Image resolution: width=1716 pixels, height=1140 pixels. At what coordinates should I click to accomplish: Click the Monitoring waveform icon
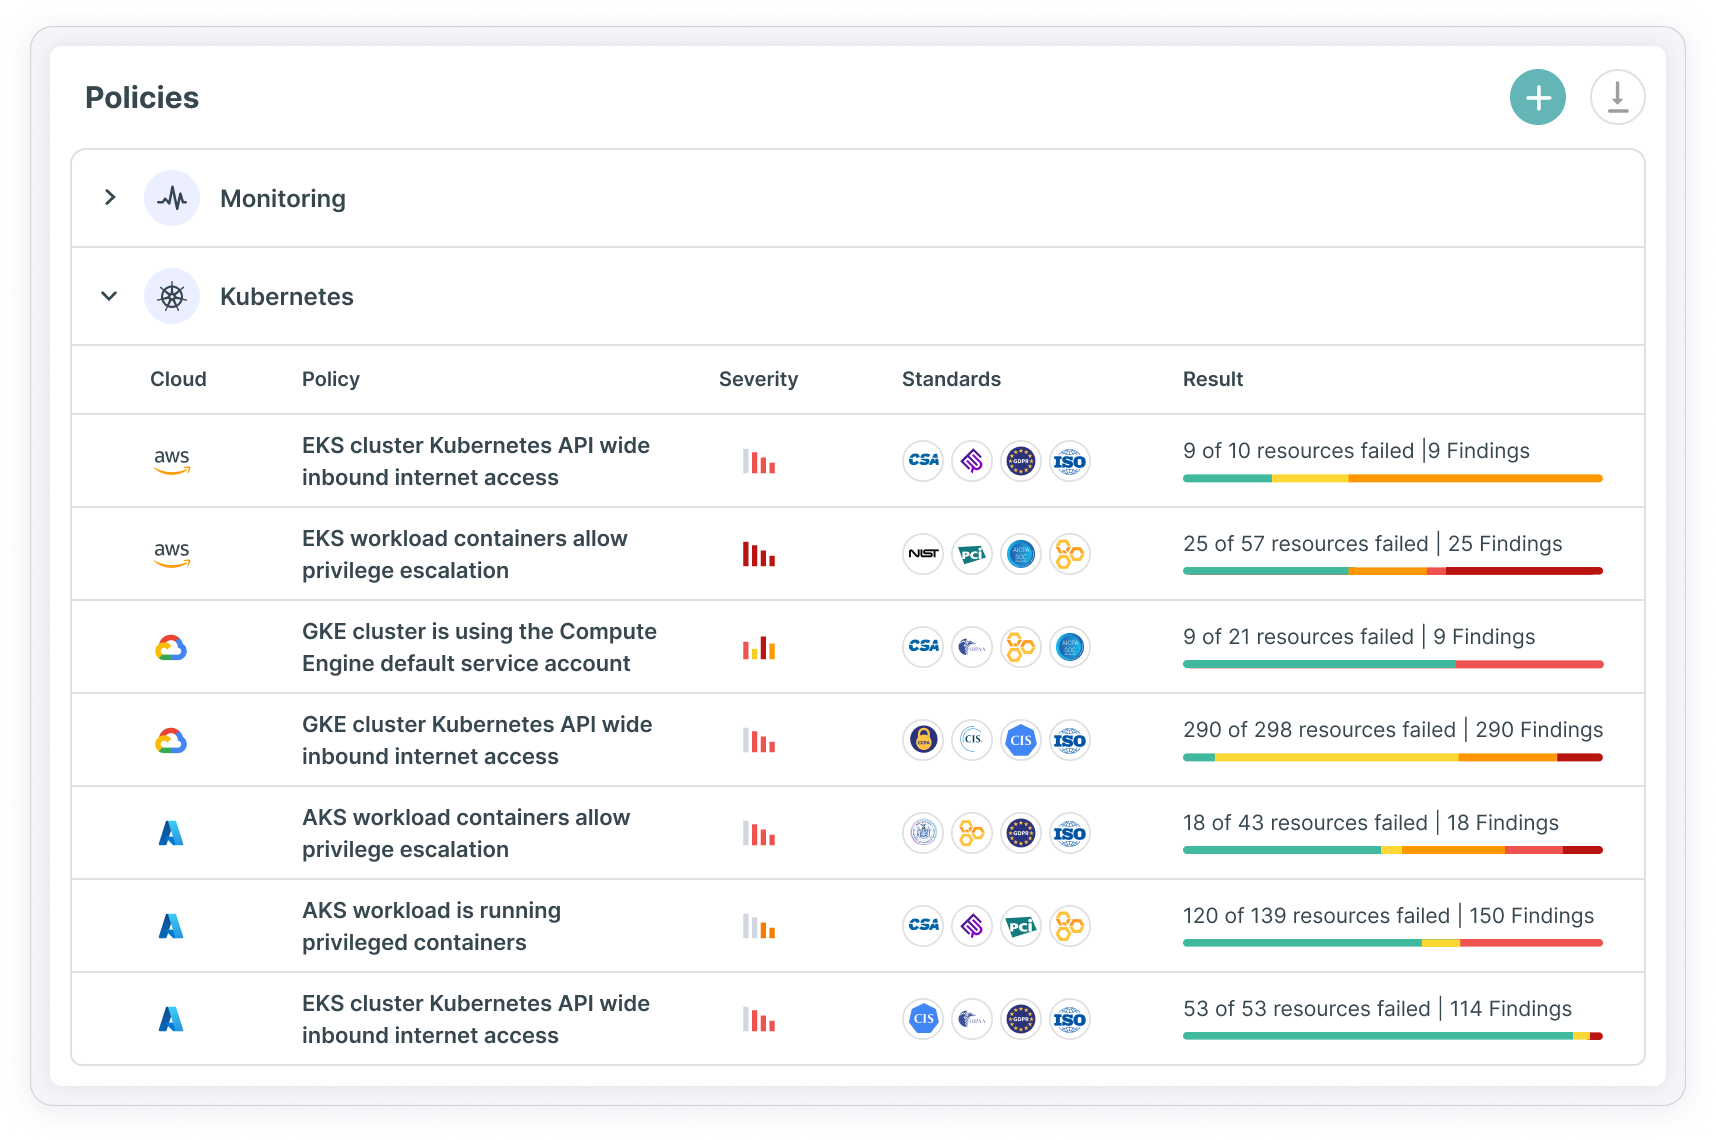pos(172,198)
